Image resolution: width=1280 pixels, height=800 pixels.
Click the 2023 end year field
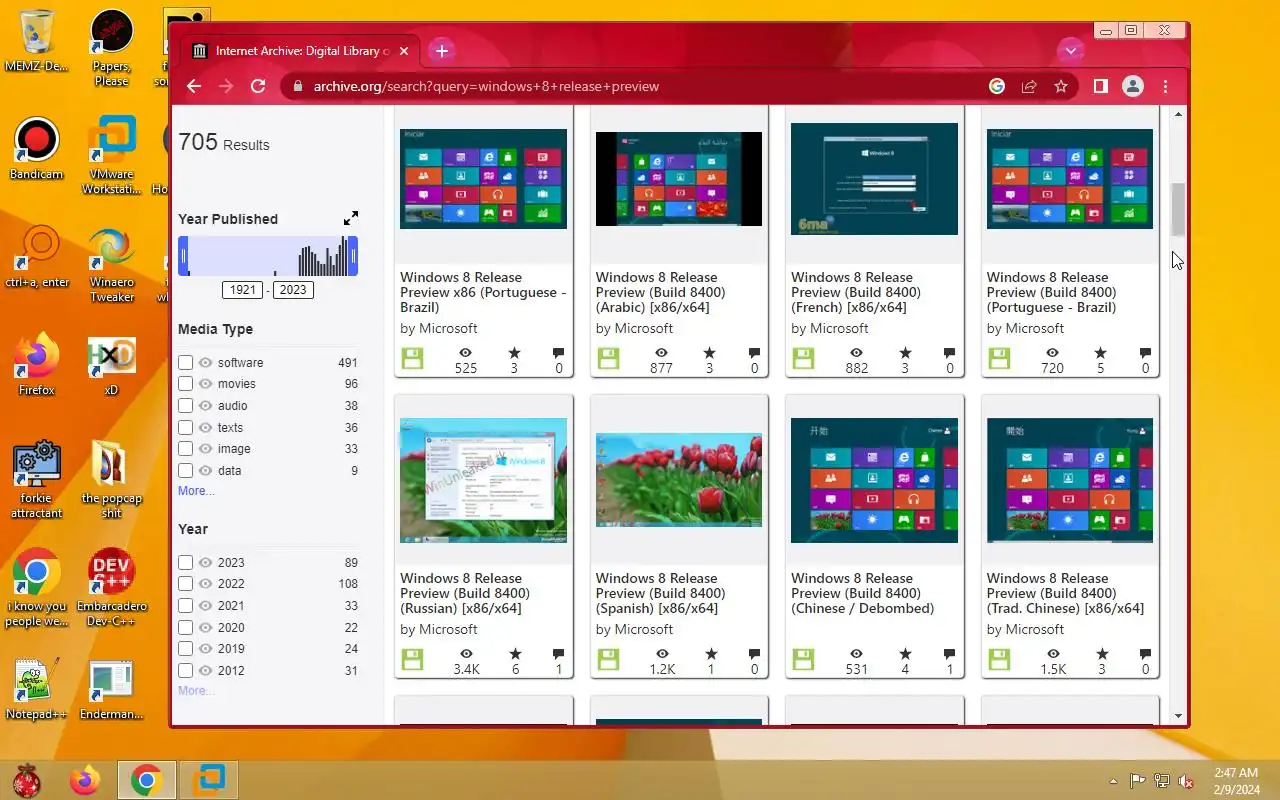pos(293,290)
